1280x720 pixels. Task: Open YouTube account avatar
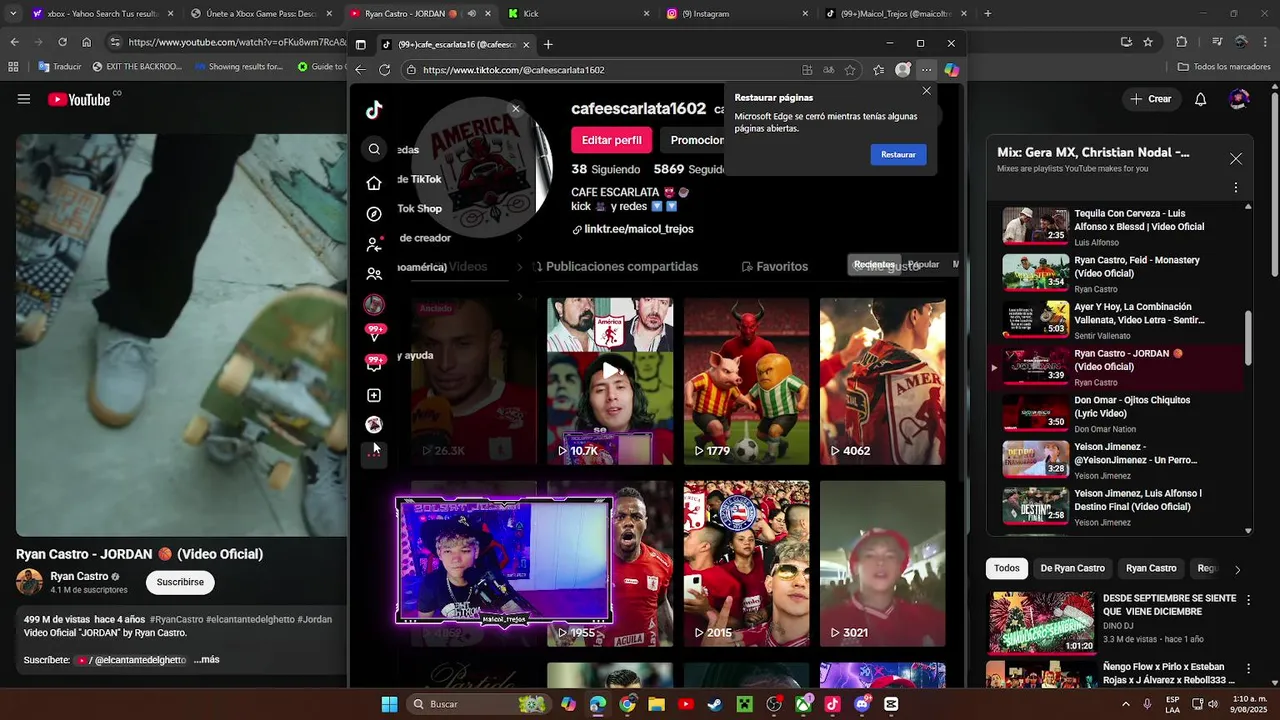pyautogui.click(x=1239, y=99)
